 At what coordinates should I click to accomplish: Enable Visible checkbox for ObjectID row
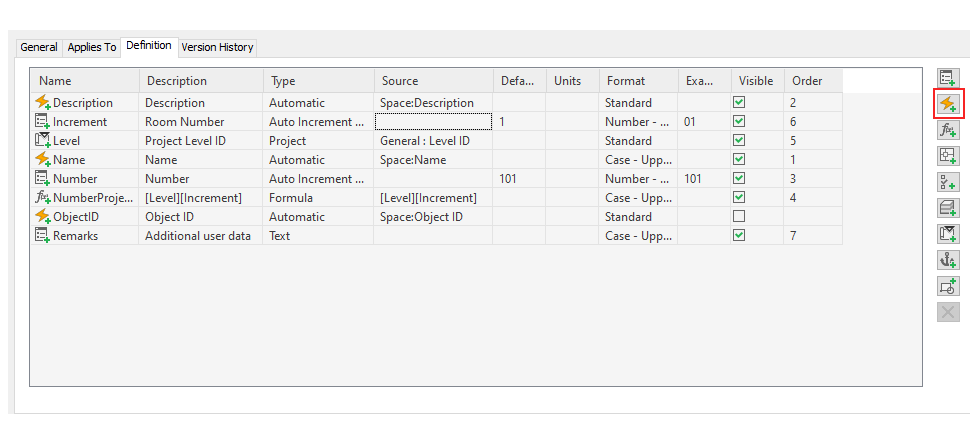[739, 217]
